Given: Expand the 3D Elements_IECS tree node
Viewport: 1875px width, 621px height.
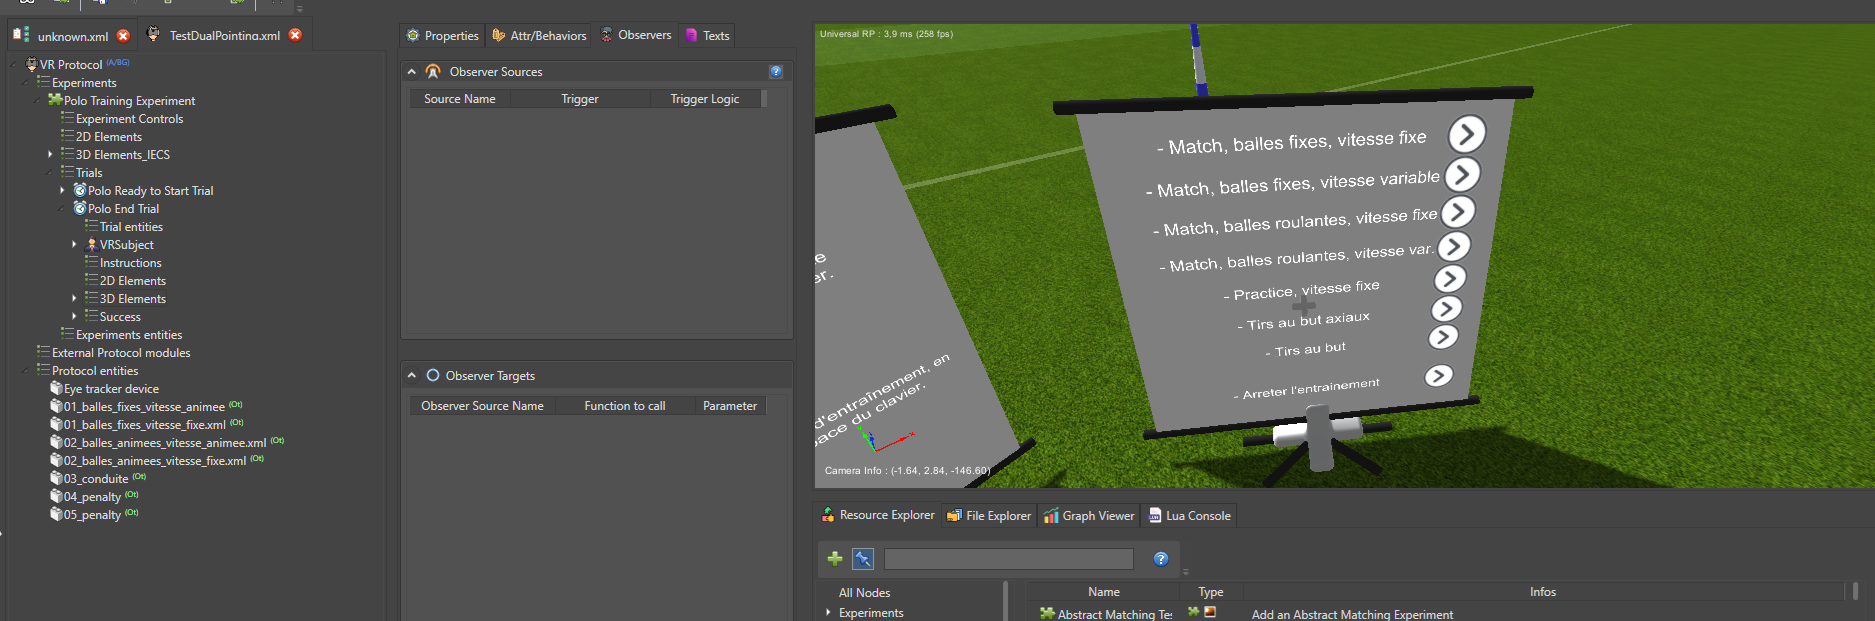Looking at the screenshot, I should point(50,154).
